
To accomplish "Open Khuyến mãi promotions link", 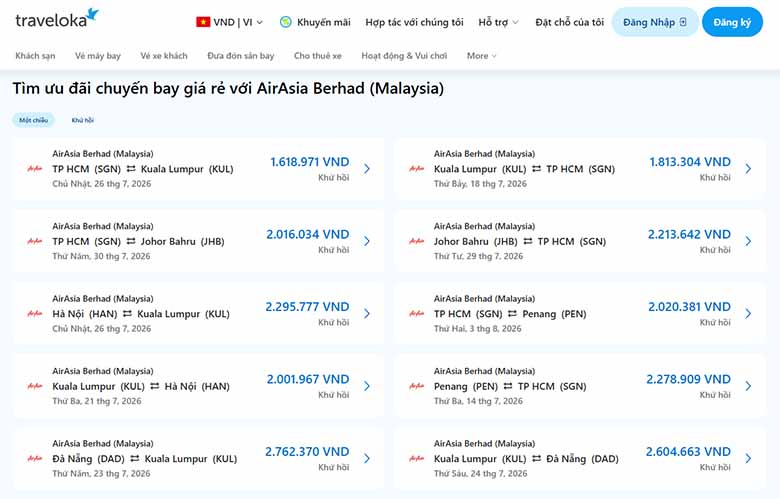I will pos(323,22).
